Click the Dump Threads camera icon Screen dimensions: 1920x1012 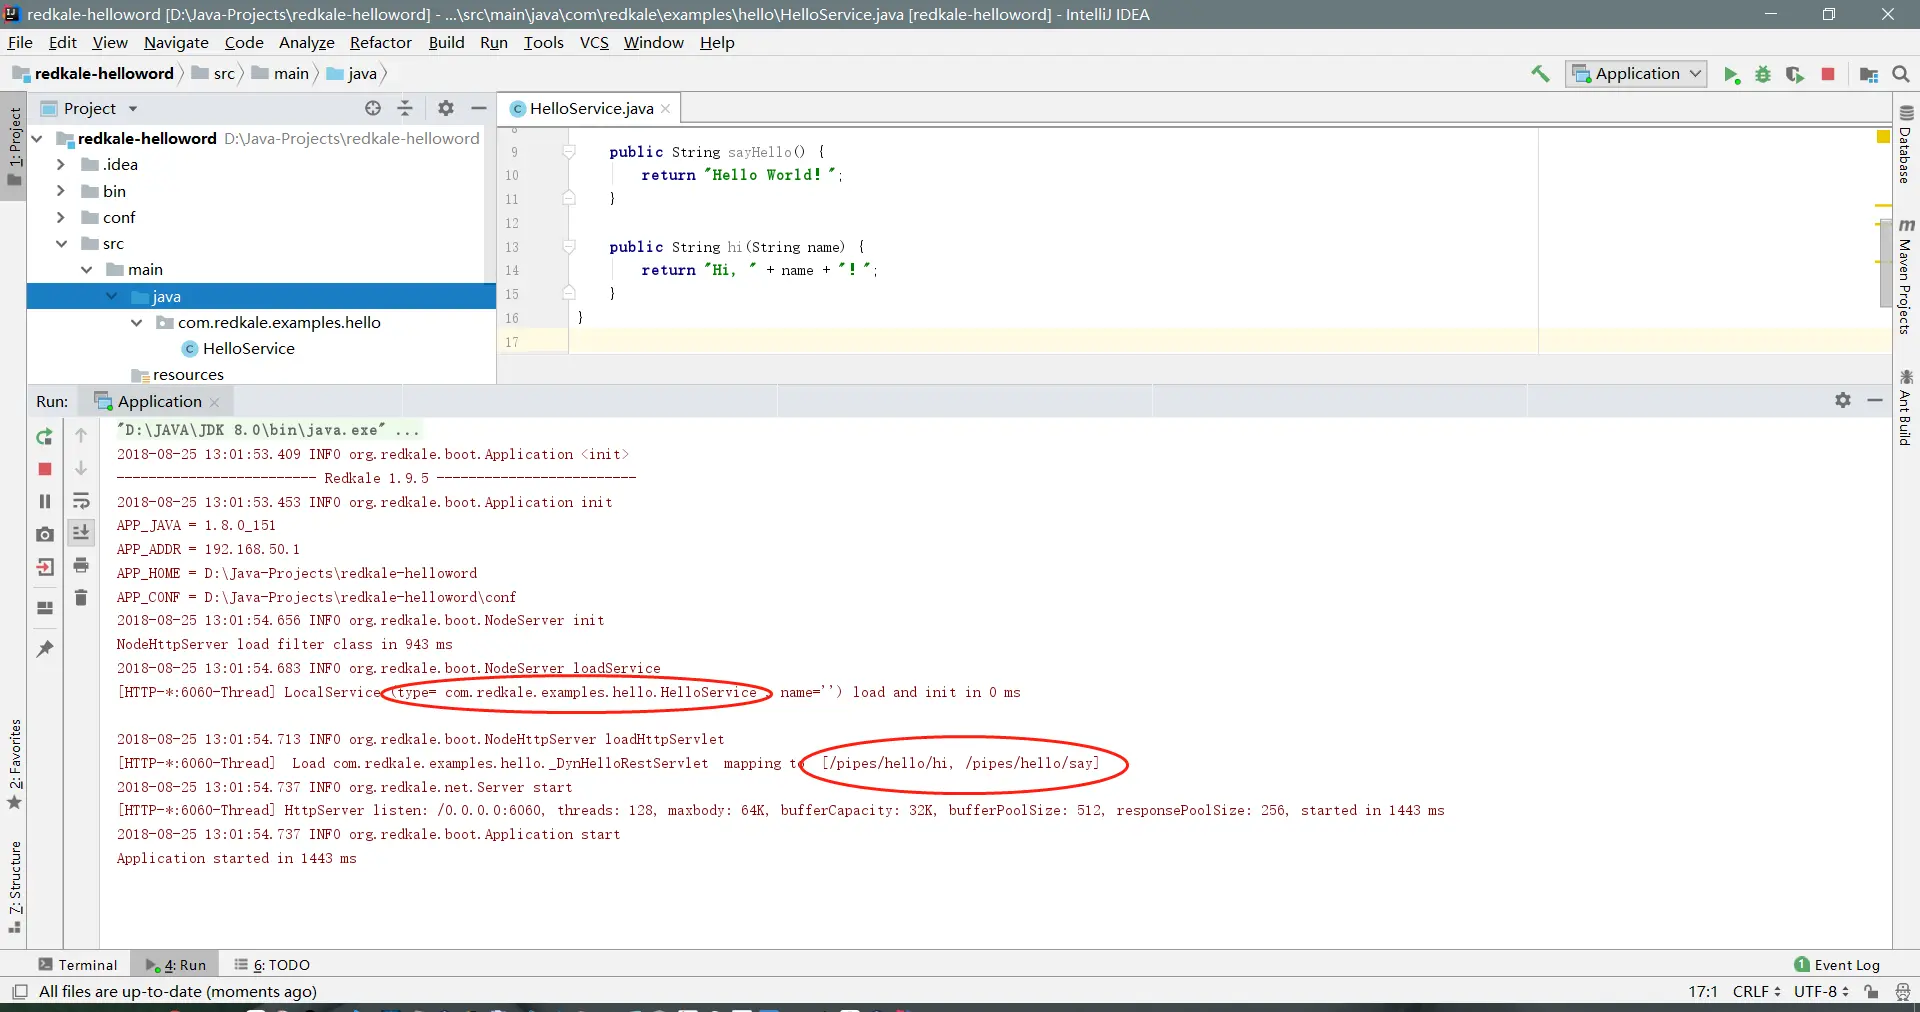tap(45, 535)
